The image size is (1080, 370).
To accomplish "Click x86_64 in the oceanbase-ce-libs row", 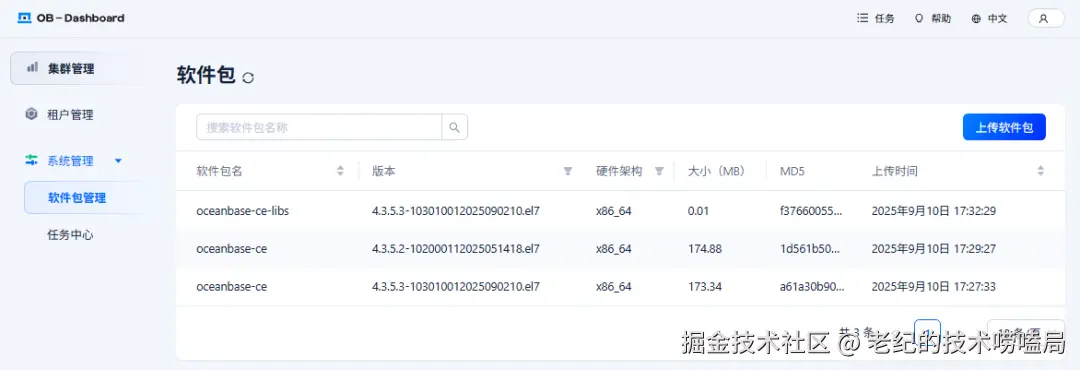I will tap(614, 211).
